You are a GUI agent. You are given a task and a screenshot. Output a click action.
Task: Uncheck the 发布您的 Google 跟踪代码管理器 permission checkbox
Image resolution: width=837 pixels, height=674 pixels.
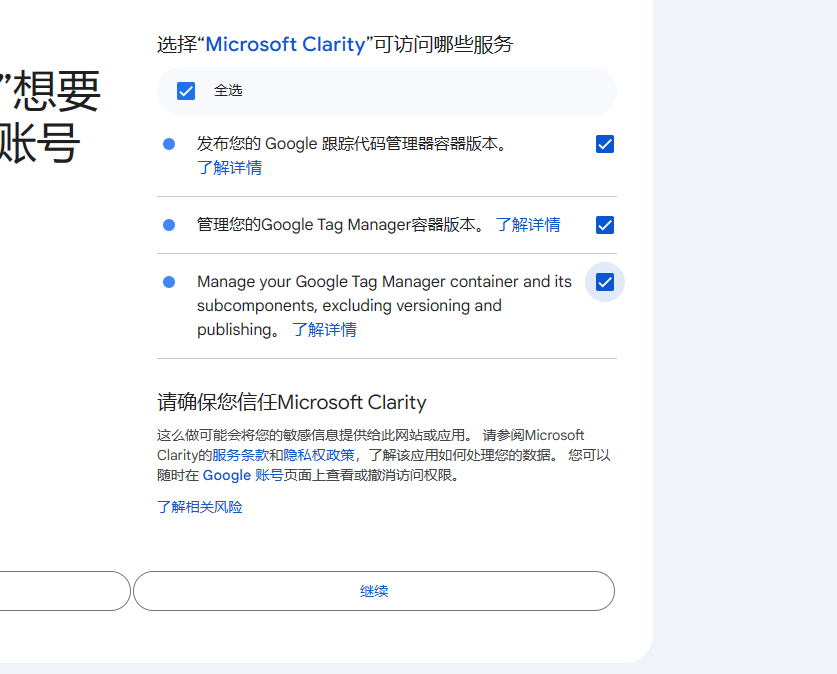point(604,144)
